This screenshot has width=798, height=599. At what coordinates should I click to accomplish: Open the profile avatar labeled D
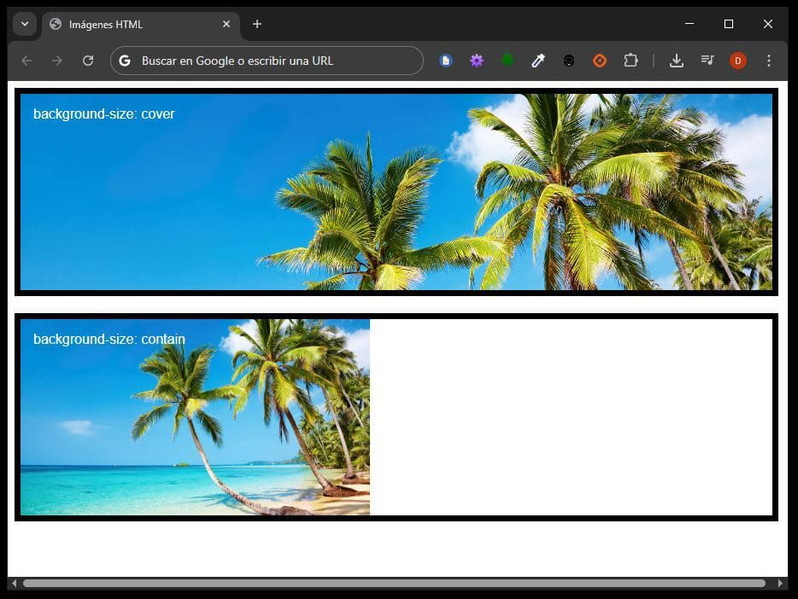click(x=738, y=61)
